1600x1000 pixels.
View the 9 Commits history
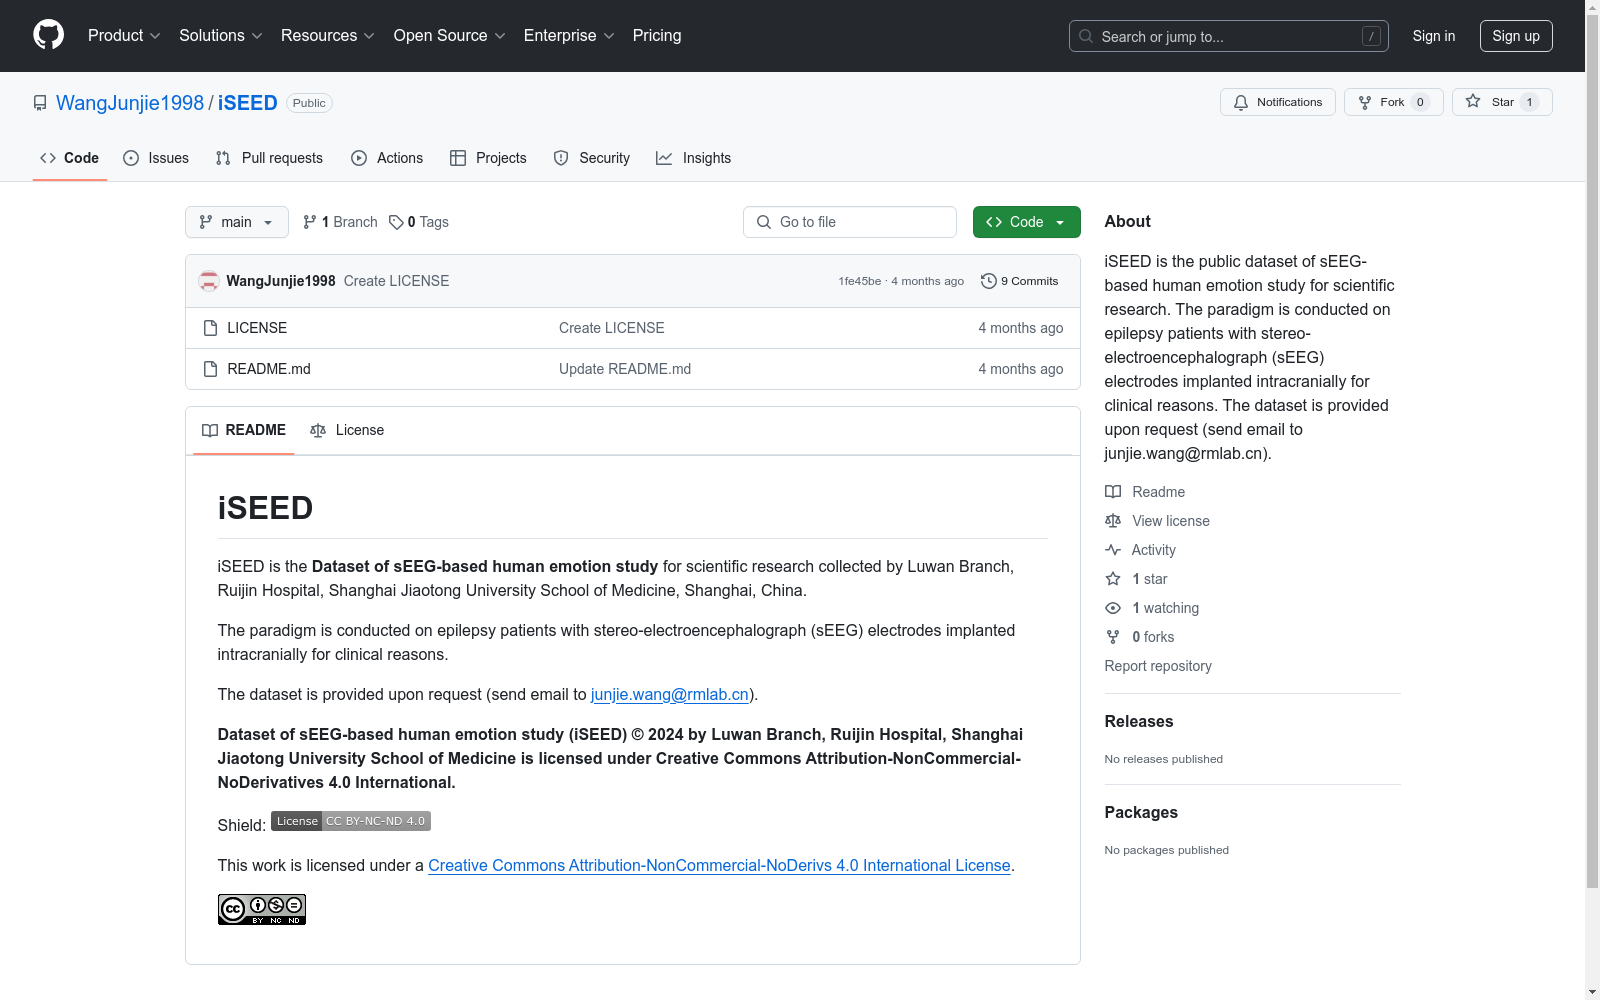1020,281
